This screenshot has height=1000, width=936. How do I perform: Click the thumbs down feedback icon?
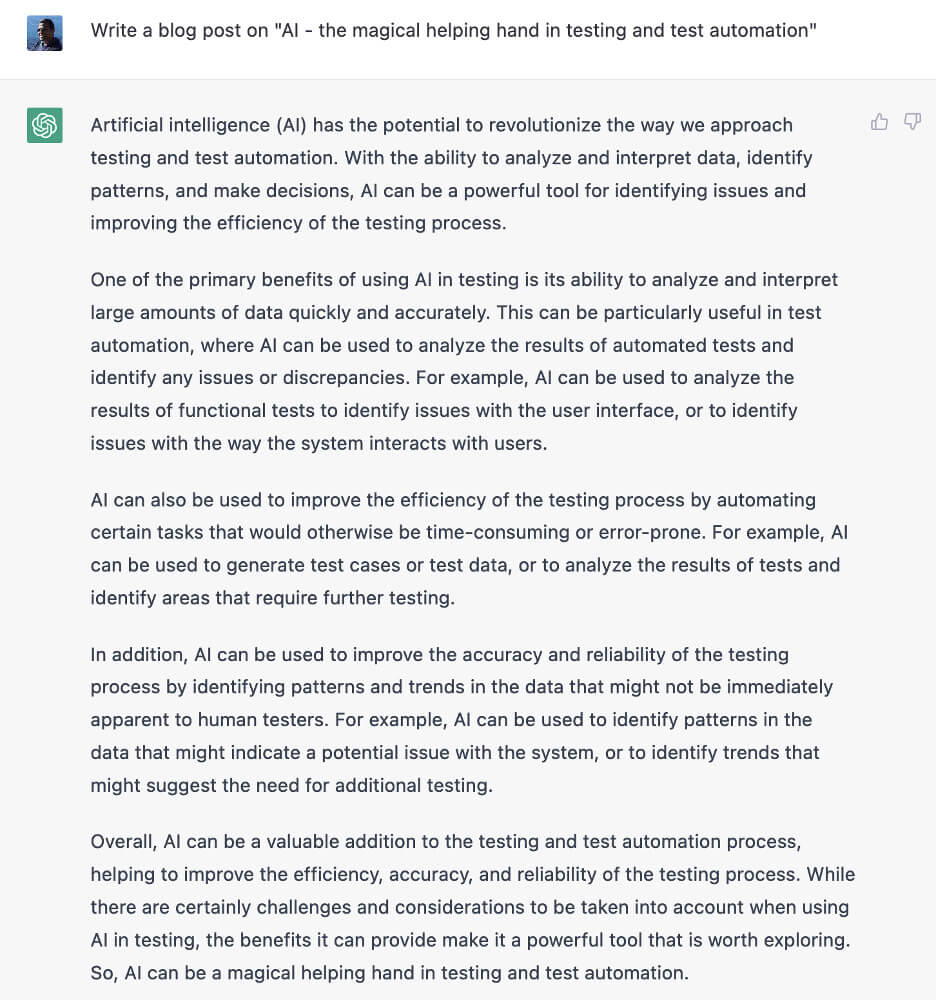(x=912, y=122)
